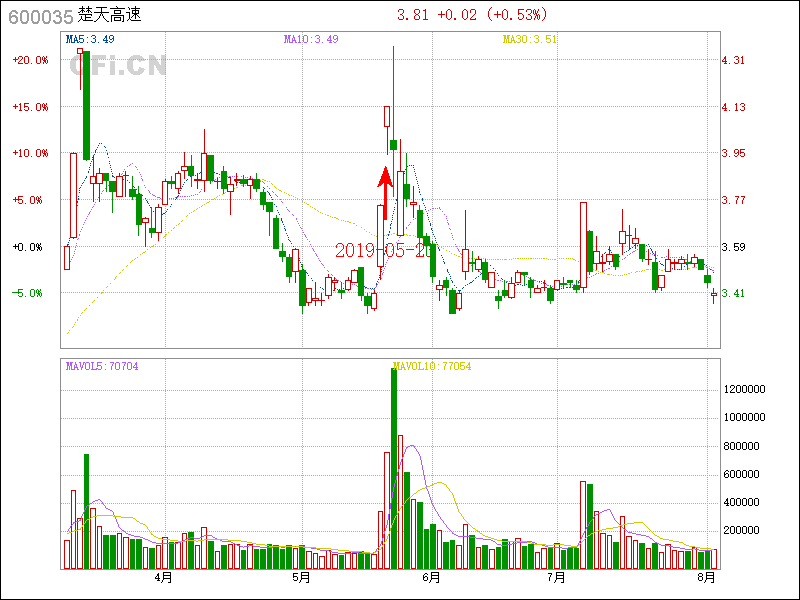Image resolution: width=800 pixels, height=600 pixels.
Task: Click the 4.31 price on right axis
Action: 733,60
